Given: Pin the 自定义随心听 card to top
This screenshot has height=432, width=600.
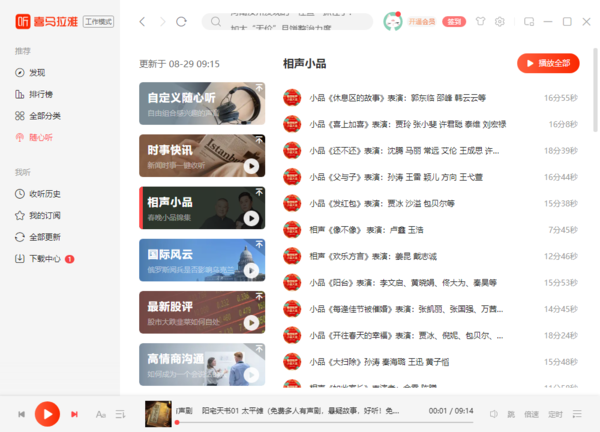Looking at the screenshot, I should point(259,88).
